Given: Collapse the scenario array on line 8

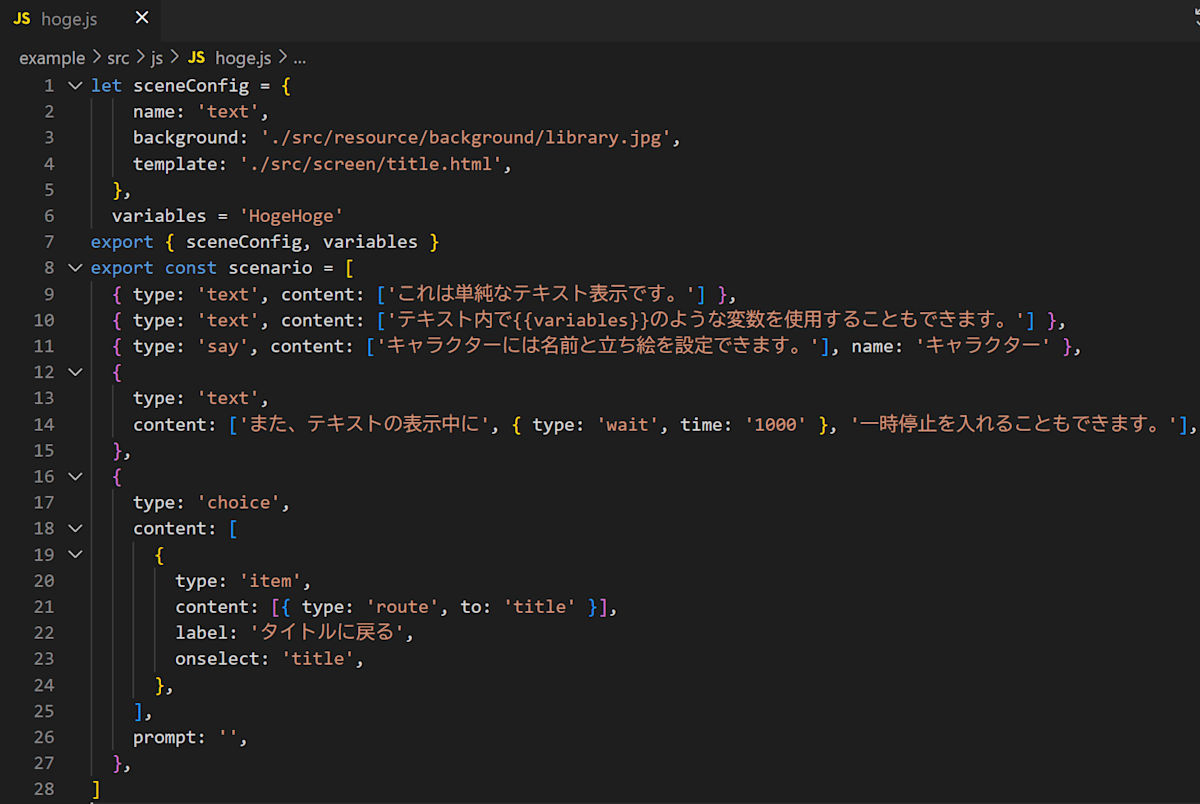Looking at the screenshot, I should coord(75,267).
